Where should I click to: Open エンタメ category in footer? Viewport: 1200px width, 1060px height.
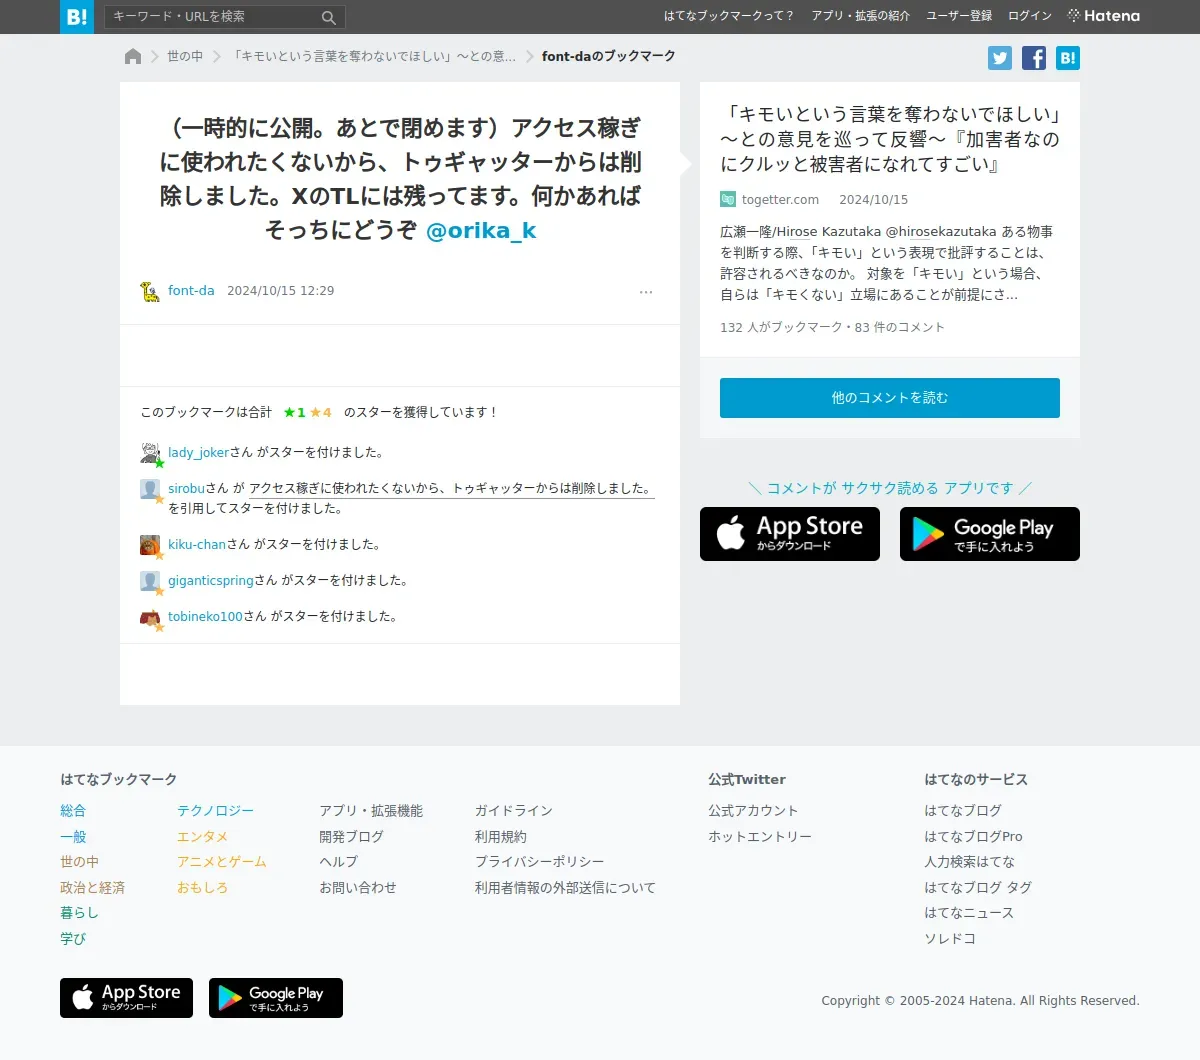tap(202, 837)
